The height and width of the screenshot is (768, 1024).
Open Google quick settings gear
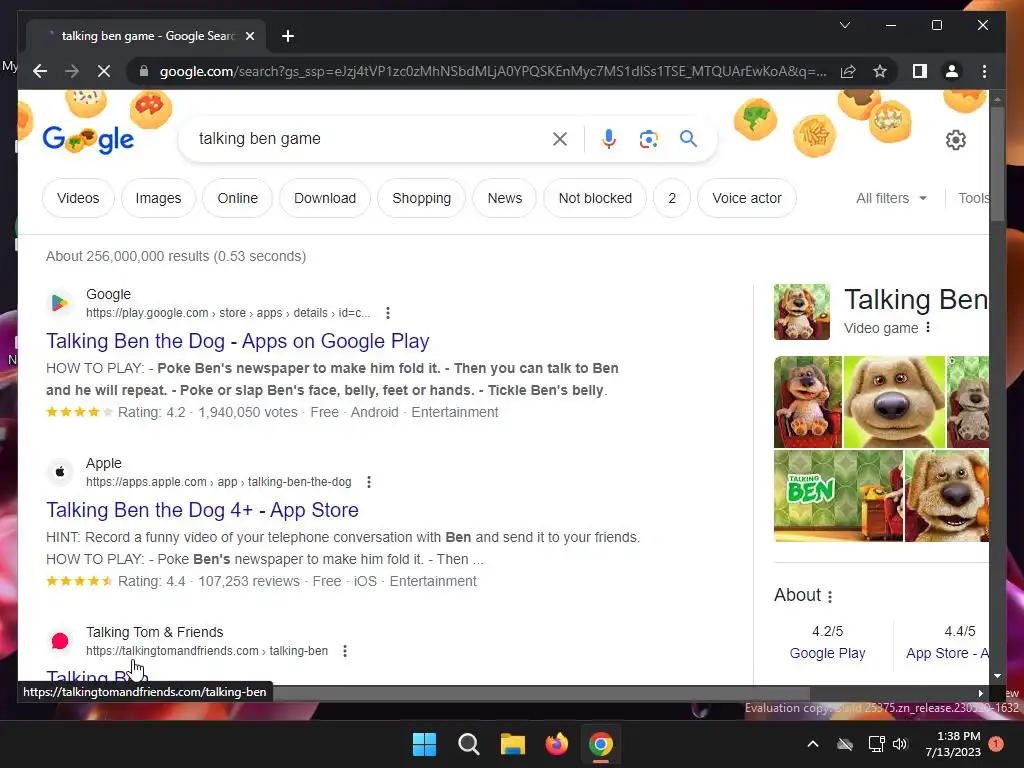tap(955, 139)
